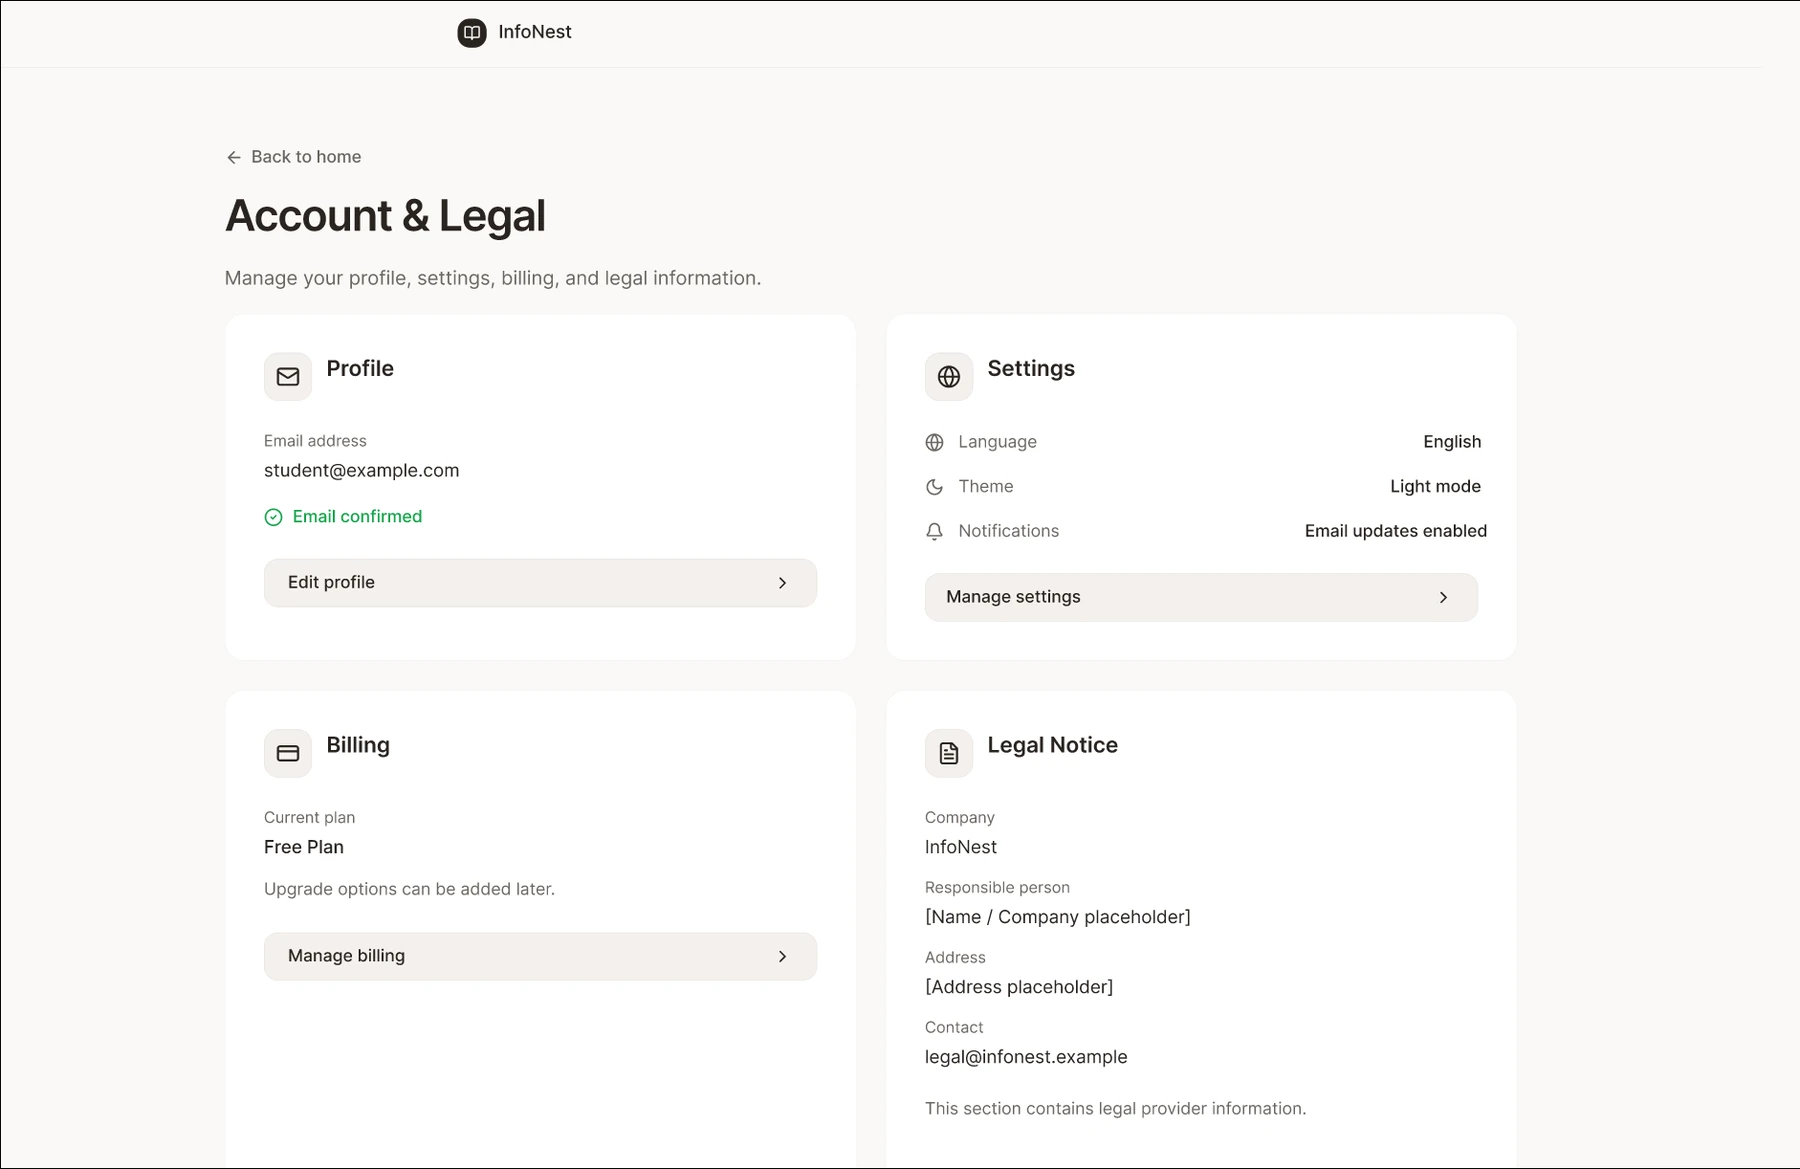Click the chevron on Manage settings
Screen dimensions: 1800x1169
click(x=1443, y=597)
